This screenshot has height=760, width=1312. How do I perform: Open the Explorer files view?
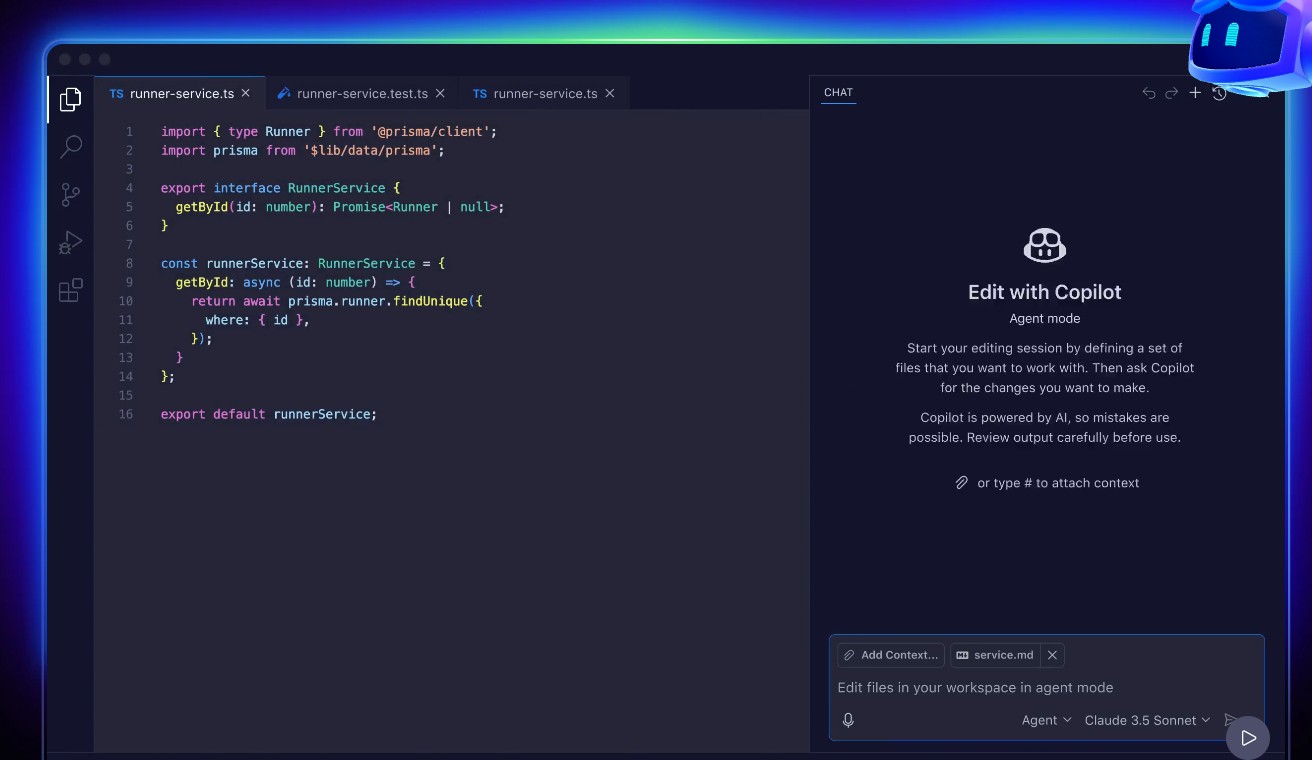[70, 99]
